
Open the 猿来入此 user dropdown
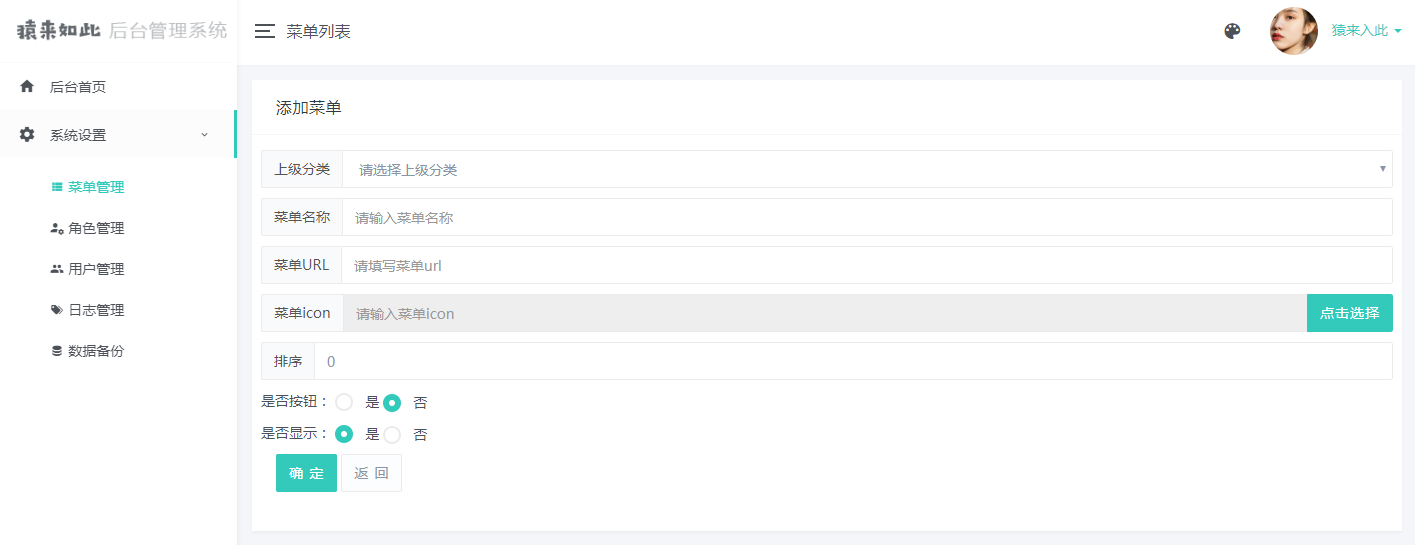point(1366,31)
